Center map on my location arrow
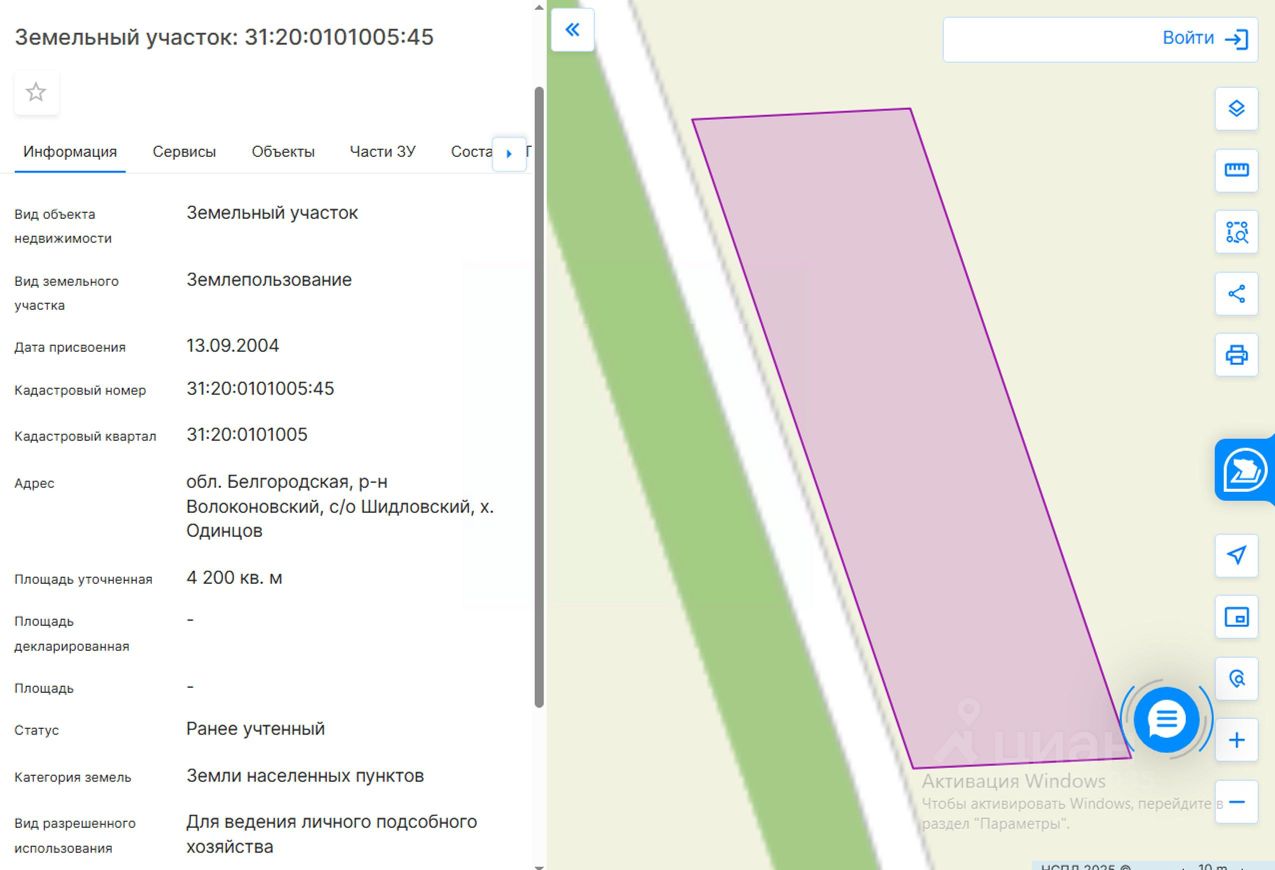Viewport: 1275px width, 870px height. (1236, 555)
